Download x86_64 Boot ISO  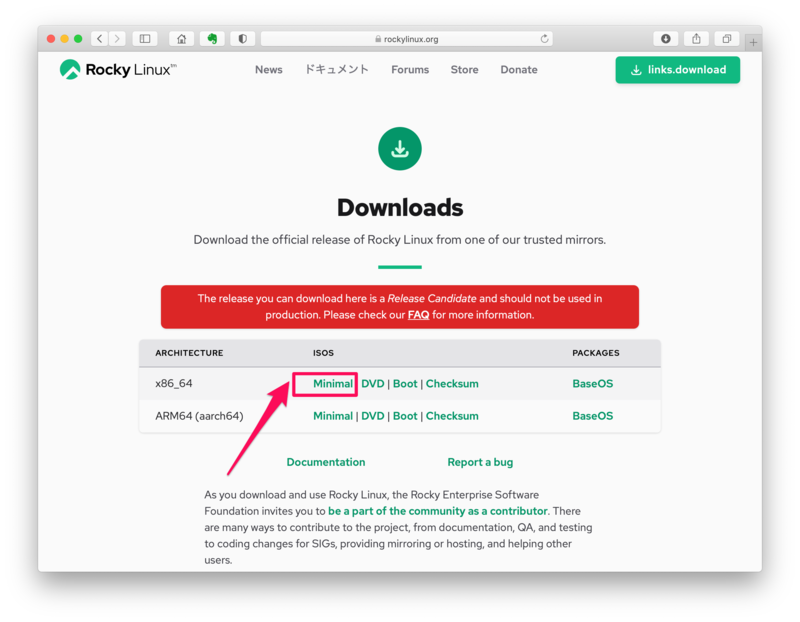coord(405,384)
